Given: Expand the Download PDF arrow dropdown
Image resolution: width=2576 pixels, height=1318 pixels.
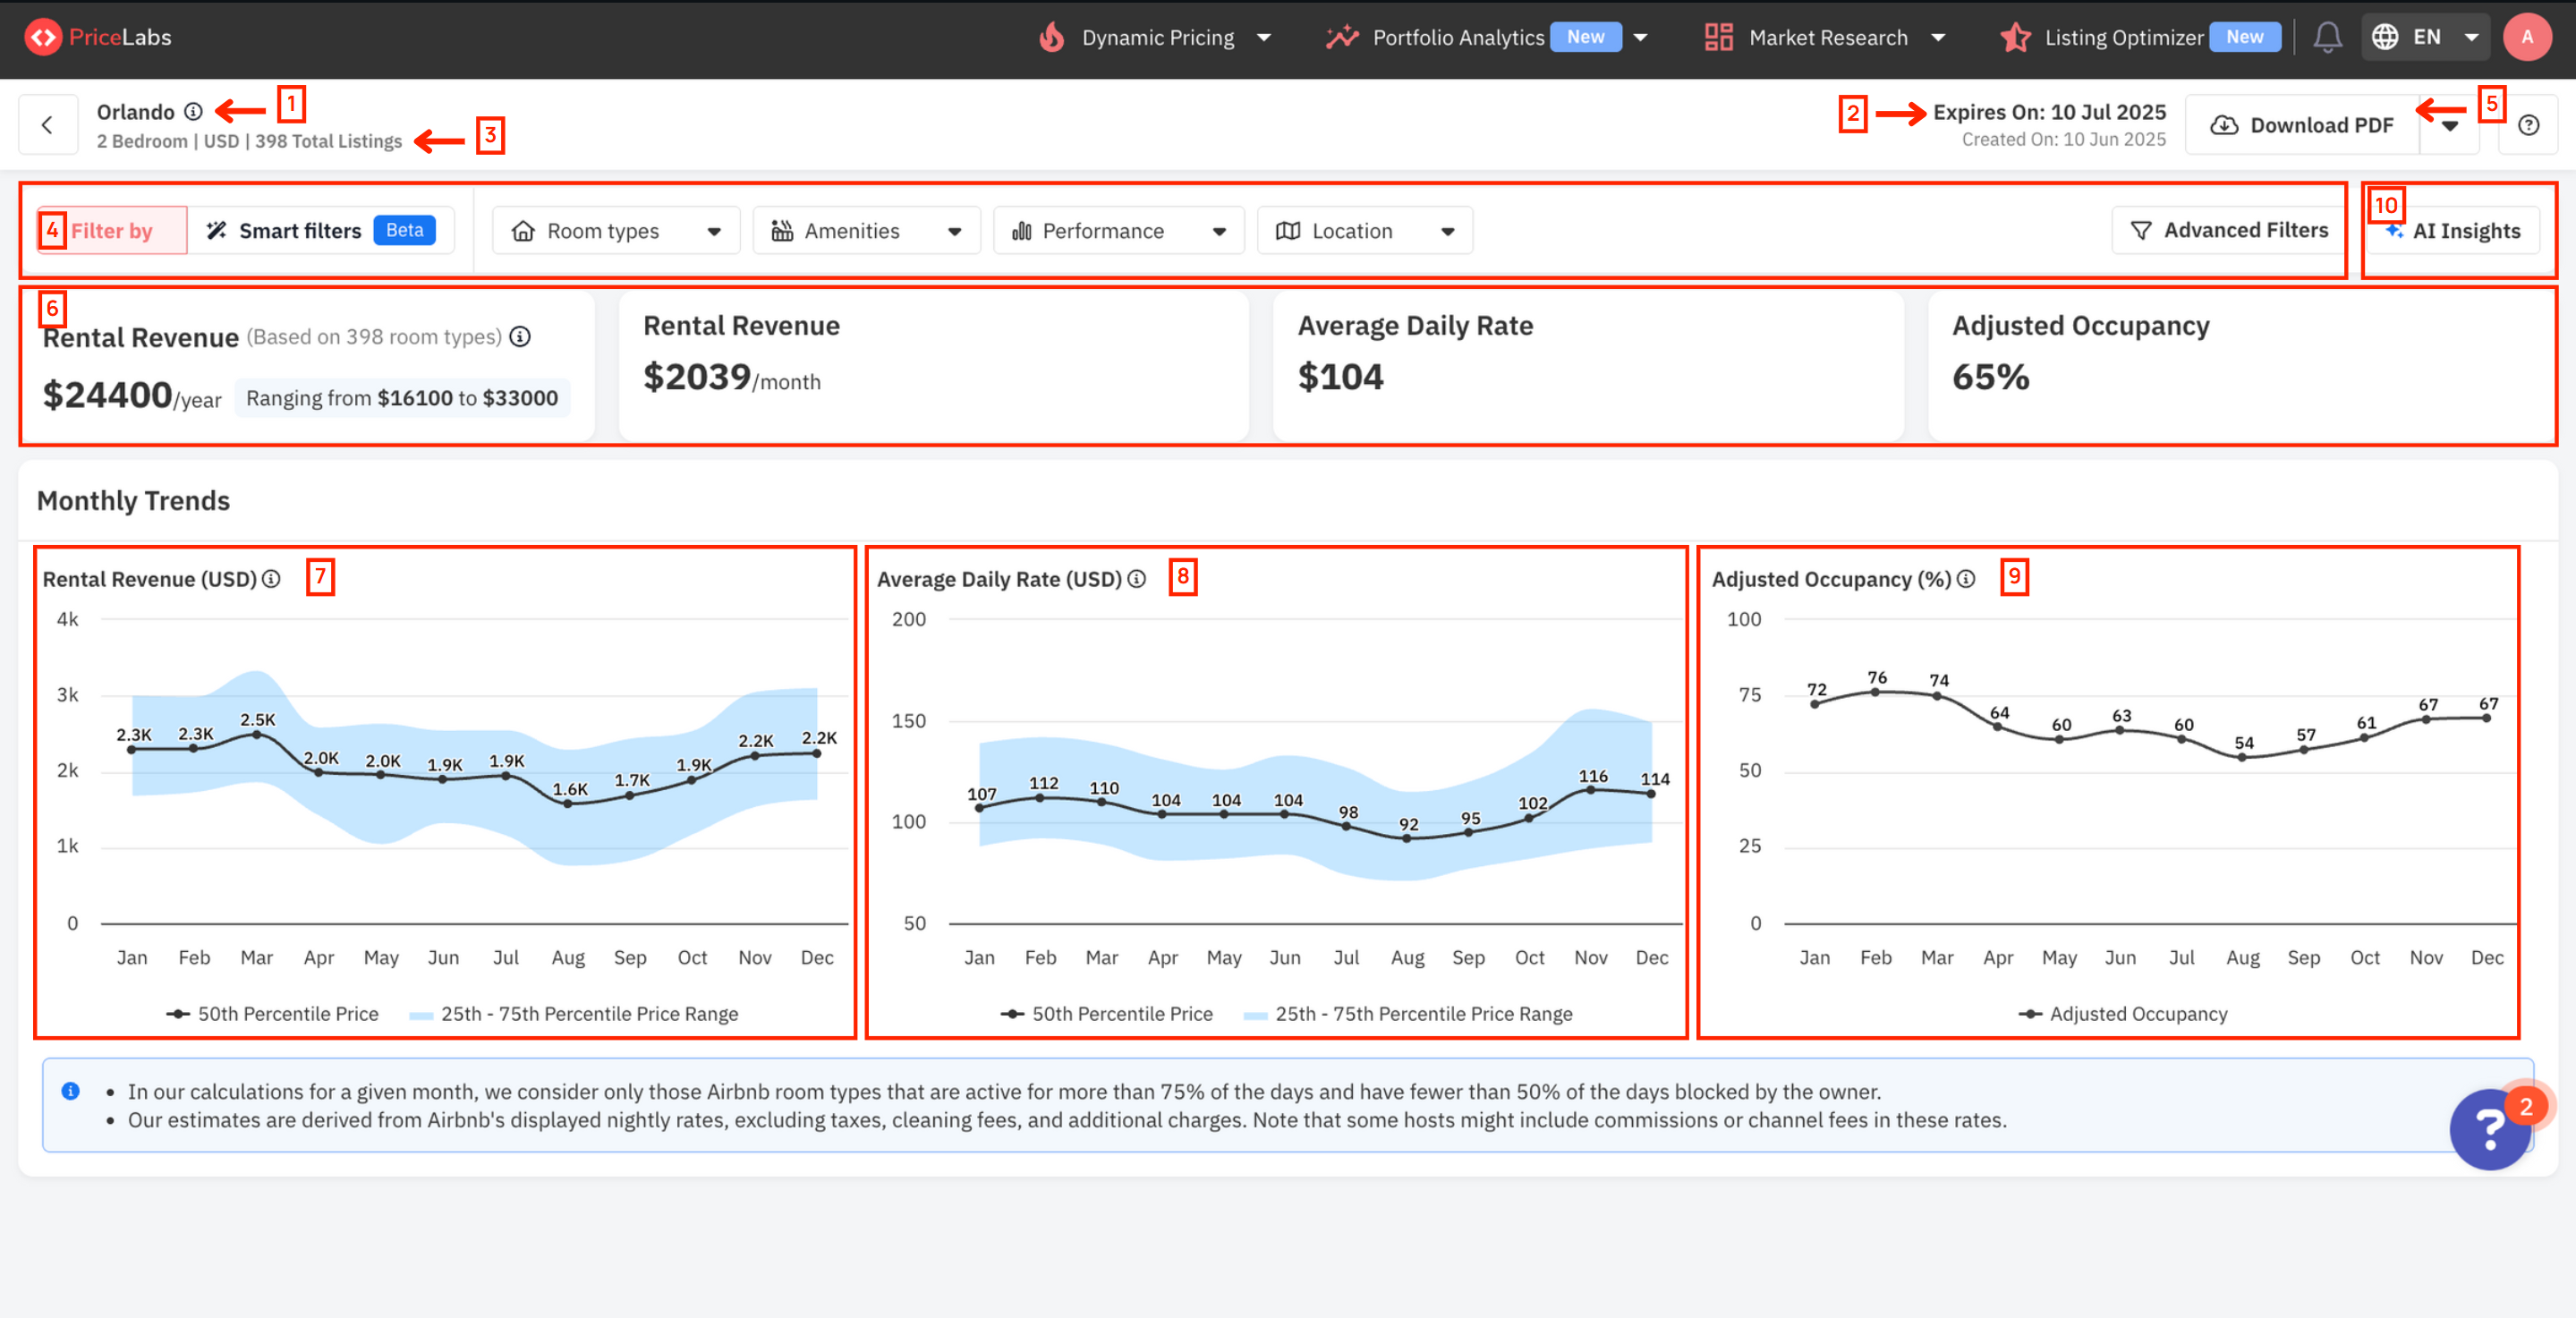Looking at the screenshot, I should 2449,125.
